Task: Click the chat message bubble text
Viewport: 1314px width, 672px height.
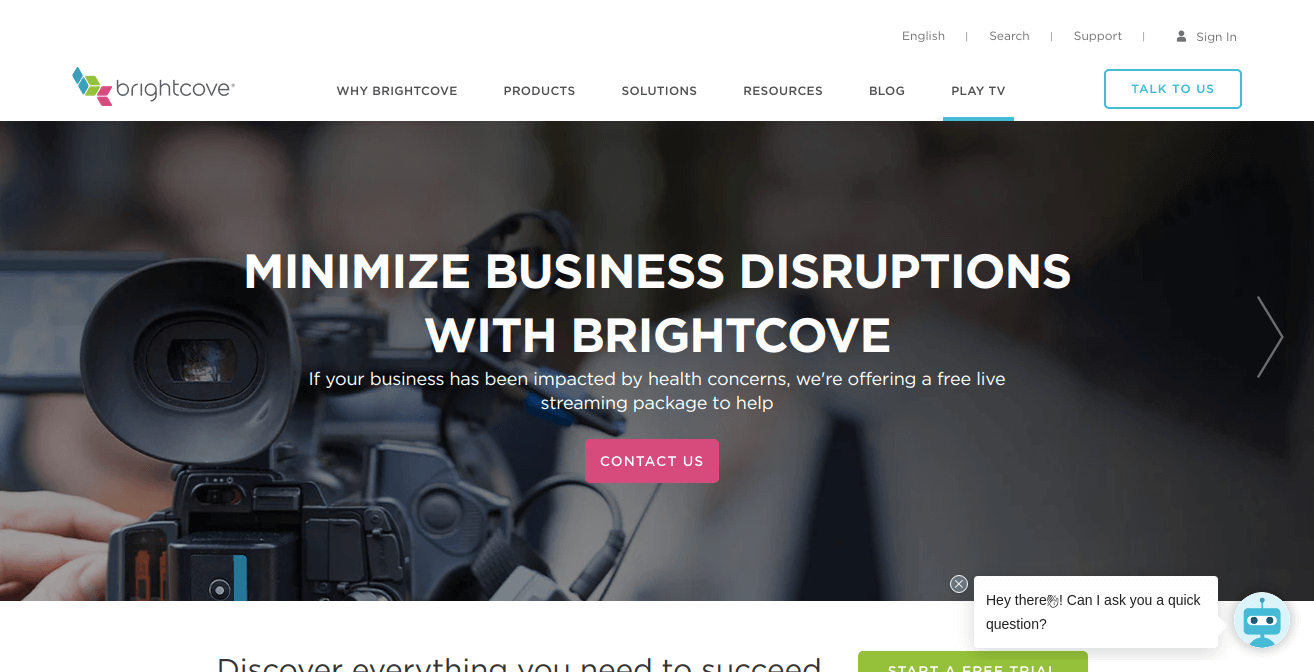Action: 1093,612
